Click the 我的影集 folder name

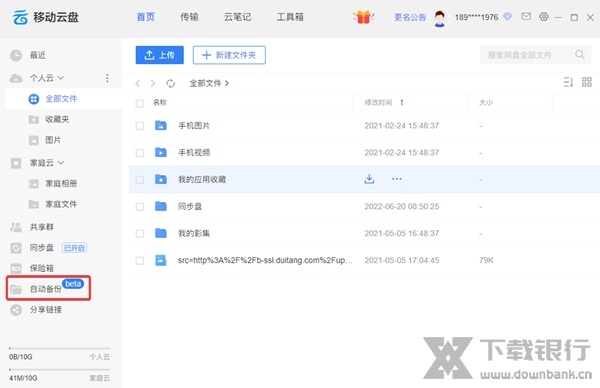(x=194, y=233)
